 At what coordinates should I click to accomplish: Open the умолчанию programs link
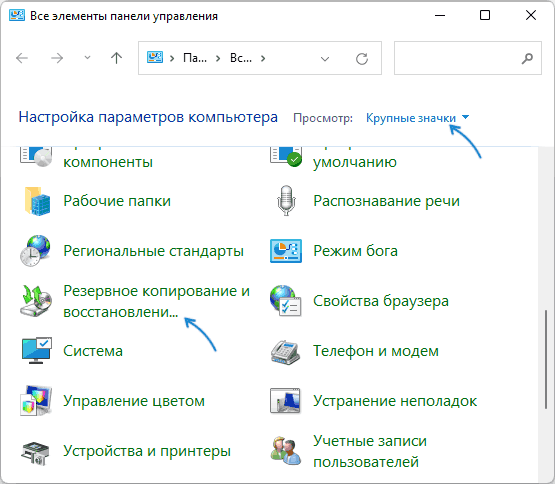pos(355,162)
